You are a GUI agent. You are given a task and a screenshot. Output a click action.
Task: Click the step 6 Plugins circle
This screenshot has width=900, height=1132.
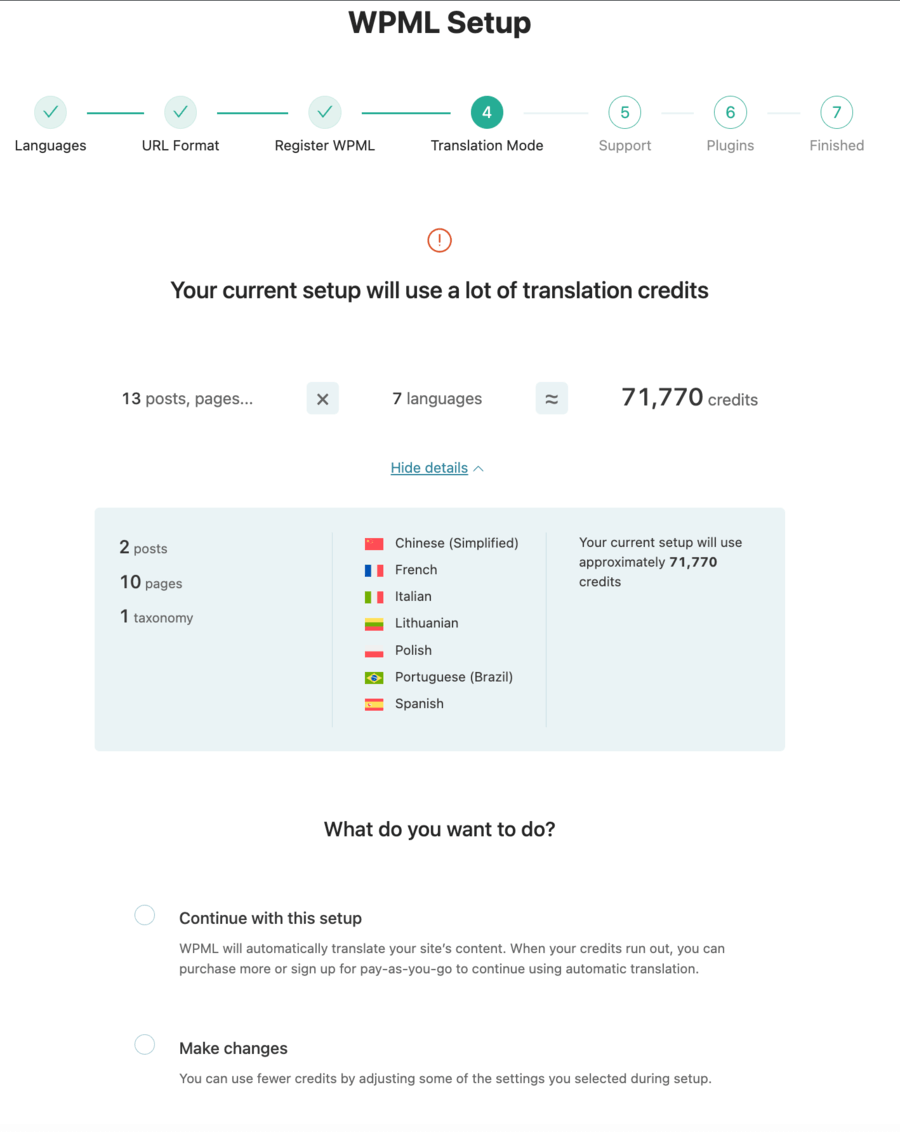(730, 112)
